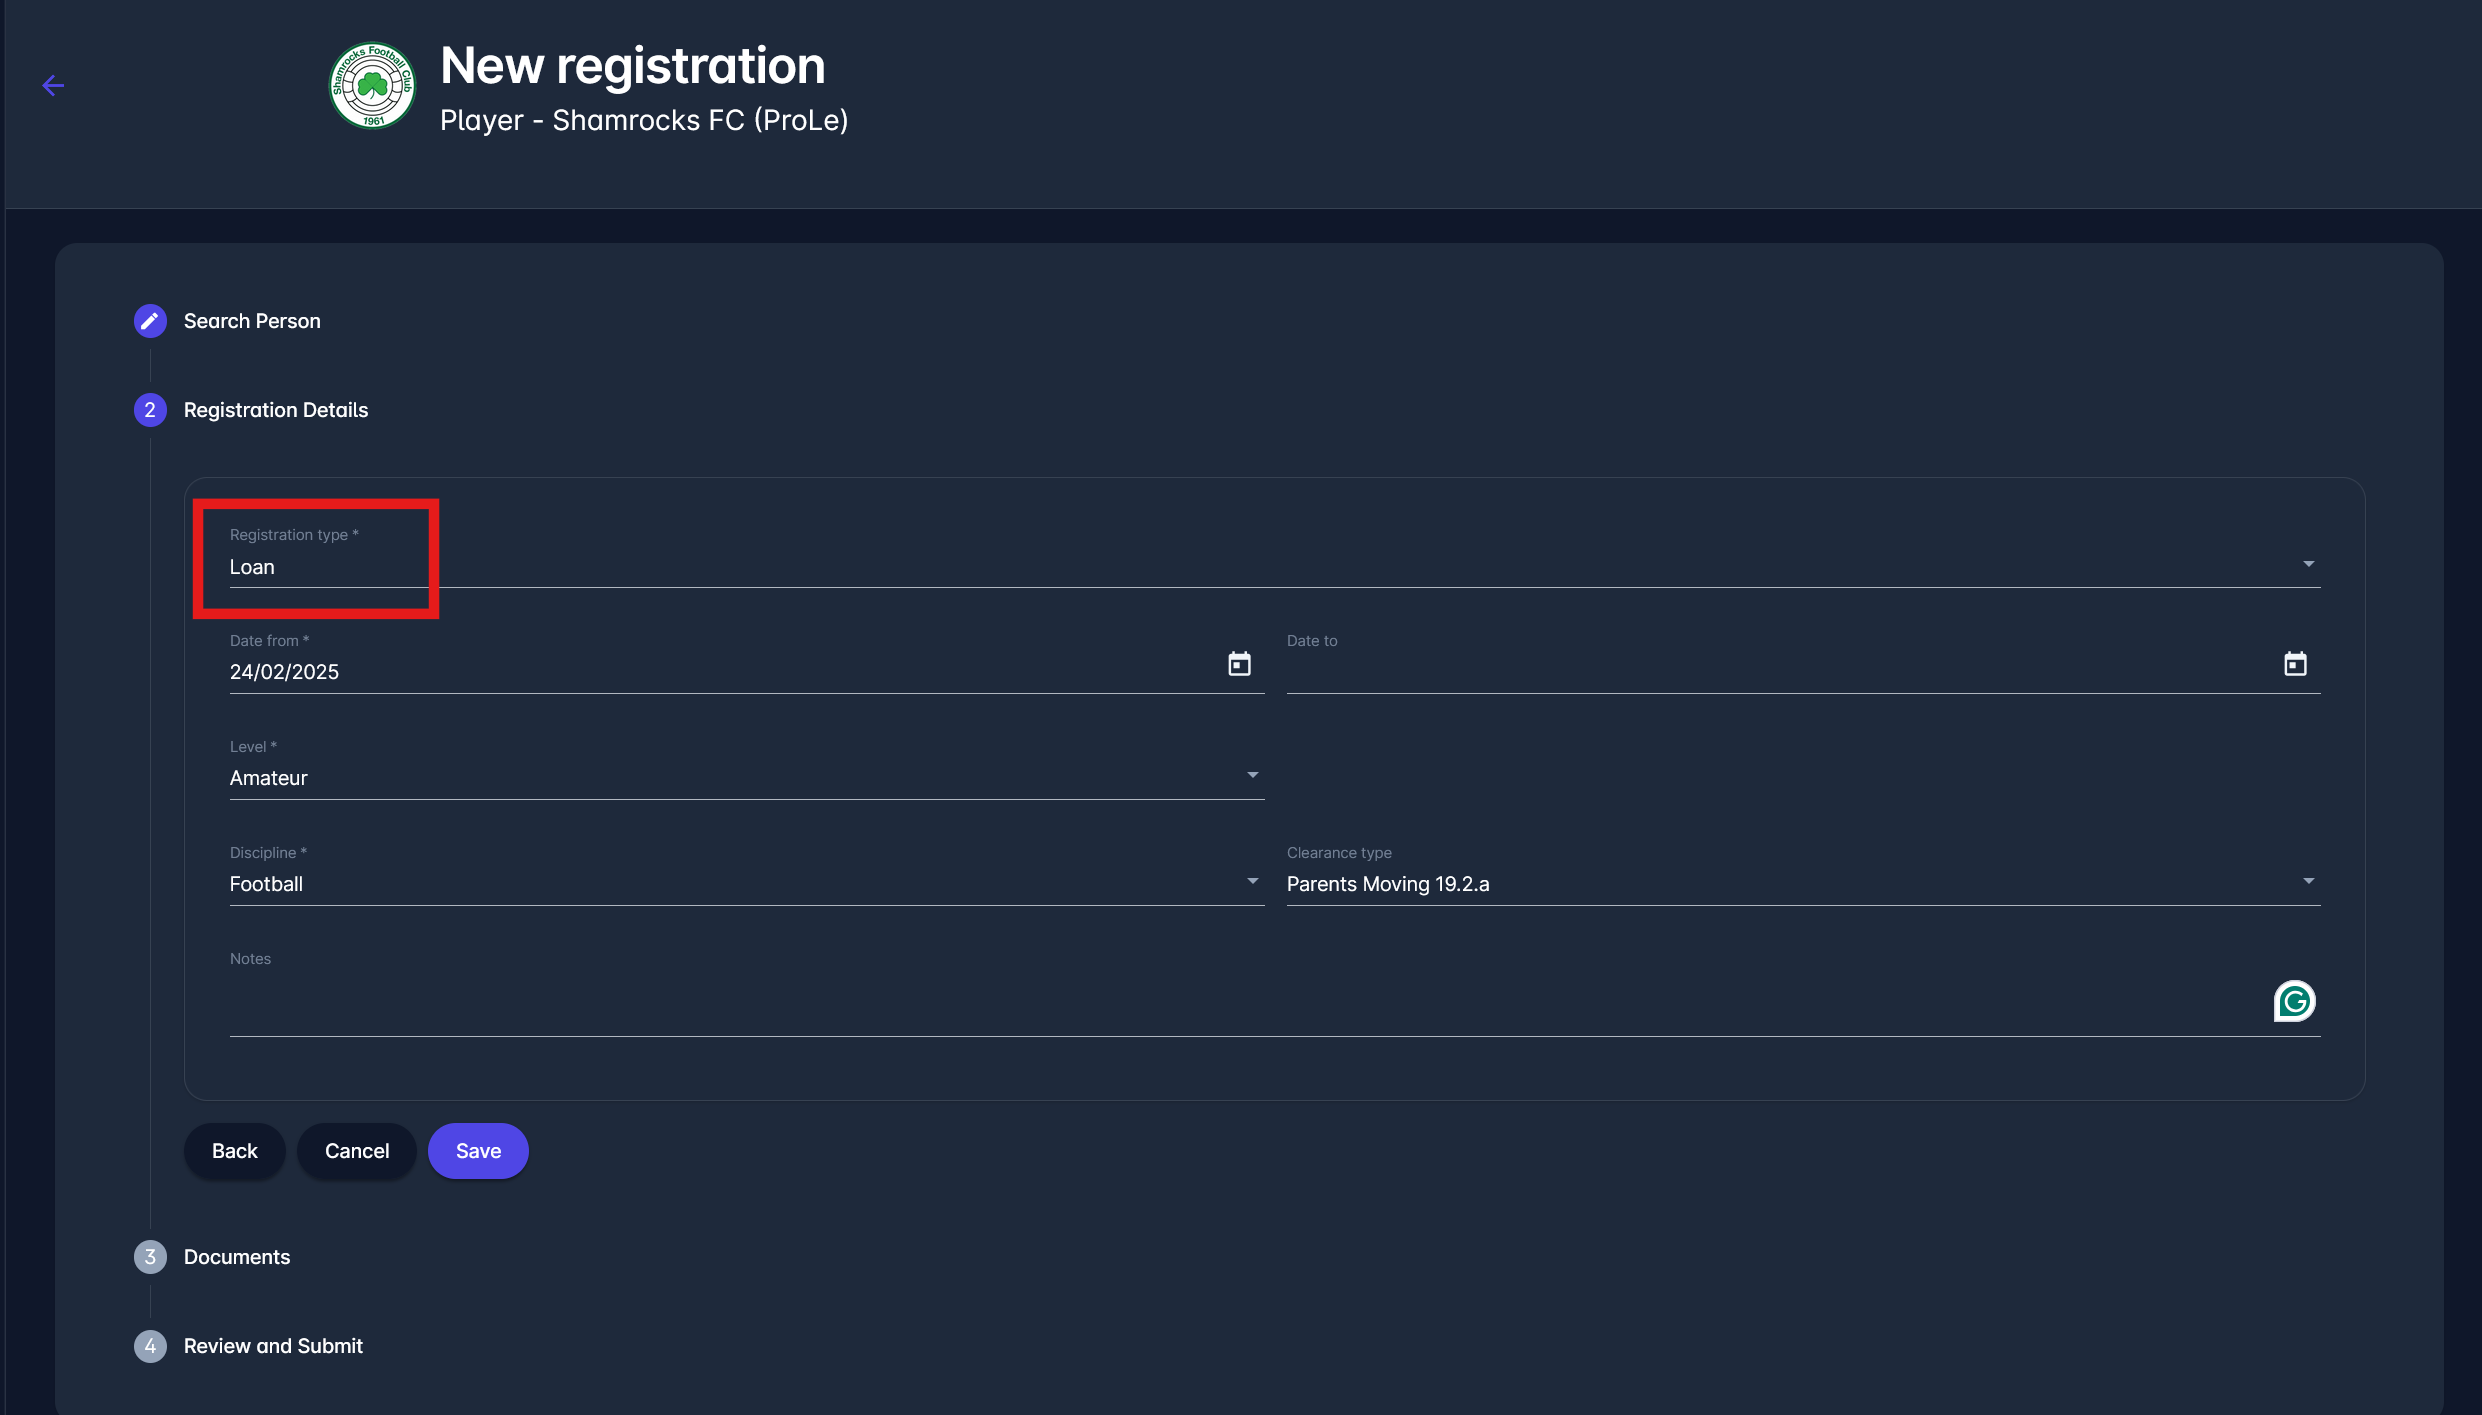Expand the Level dropdown showing Amateur
This screenshot has width=2482, height=1415.
1252,775
